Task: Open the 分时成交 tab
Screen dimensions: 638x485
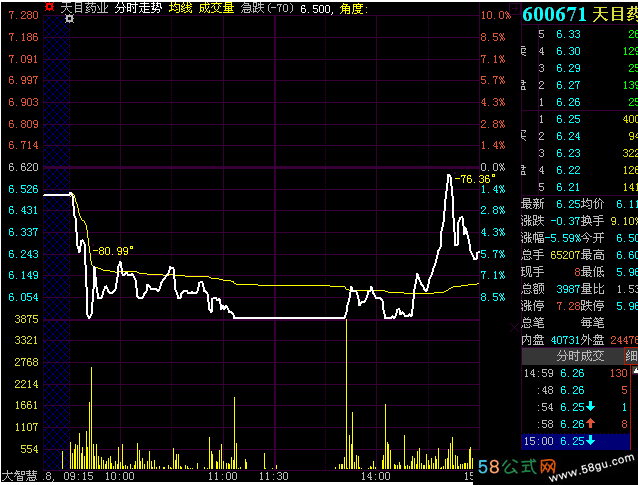Action: [x=580, y=356]
